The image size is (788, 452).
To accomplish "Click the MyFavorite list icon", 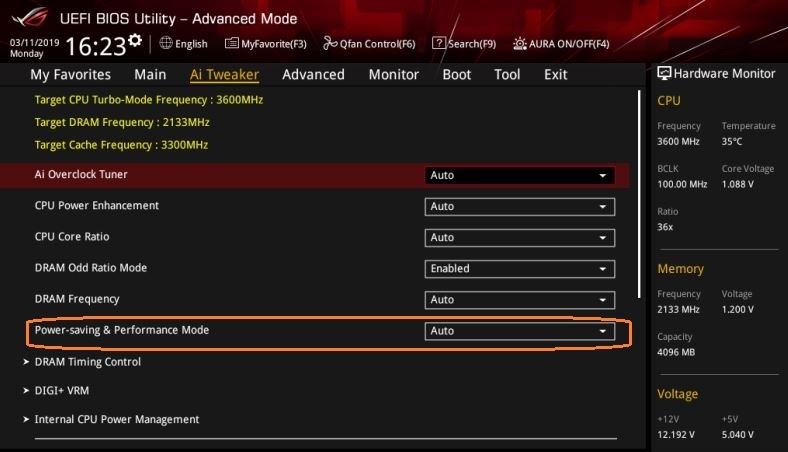I will (x=231, y=43).
